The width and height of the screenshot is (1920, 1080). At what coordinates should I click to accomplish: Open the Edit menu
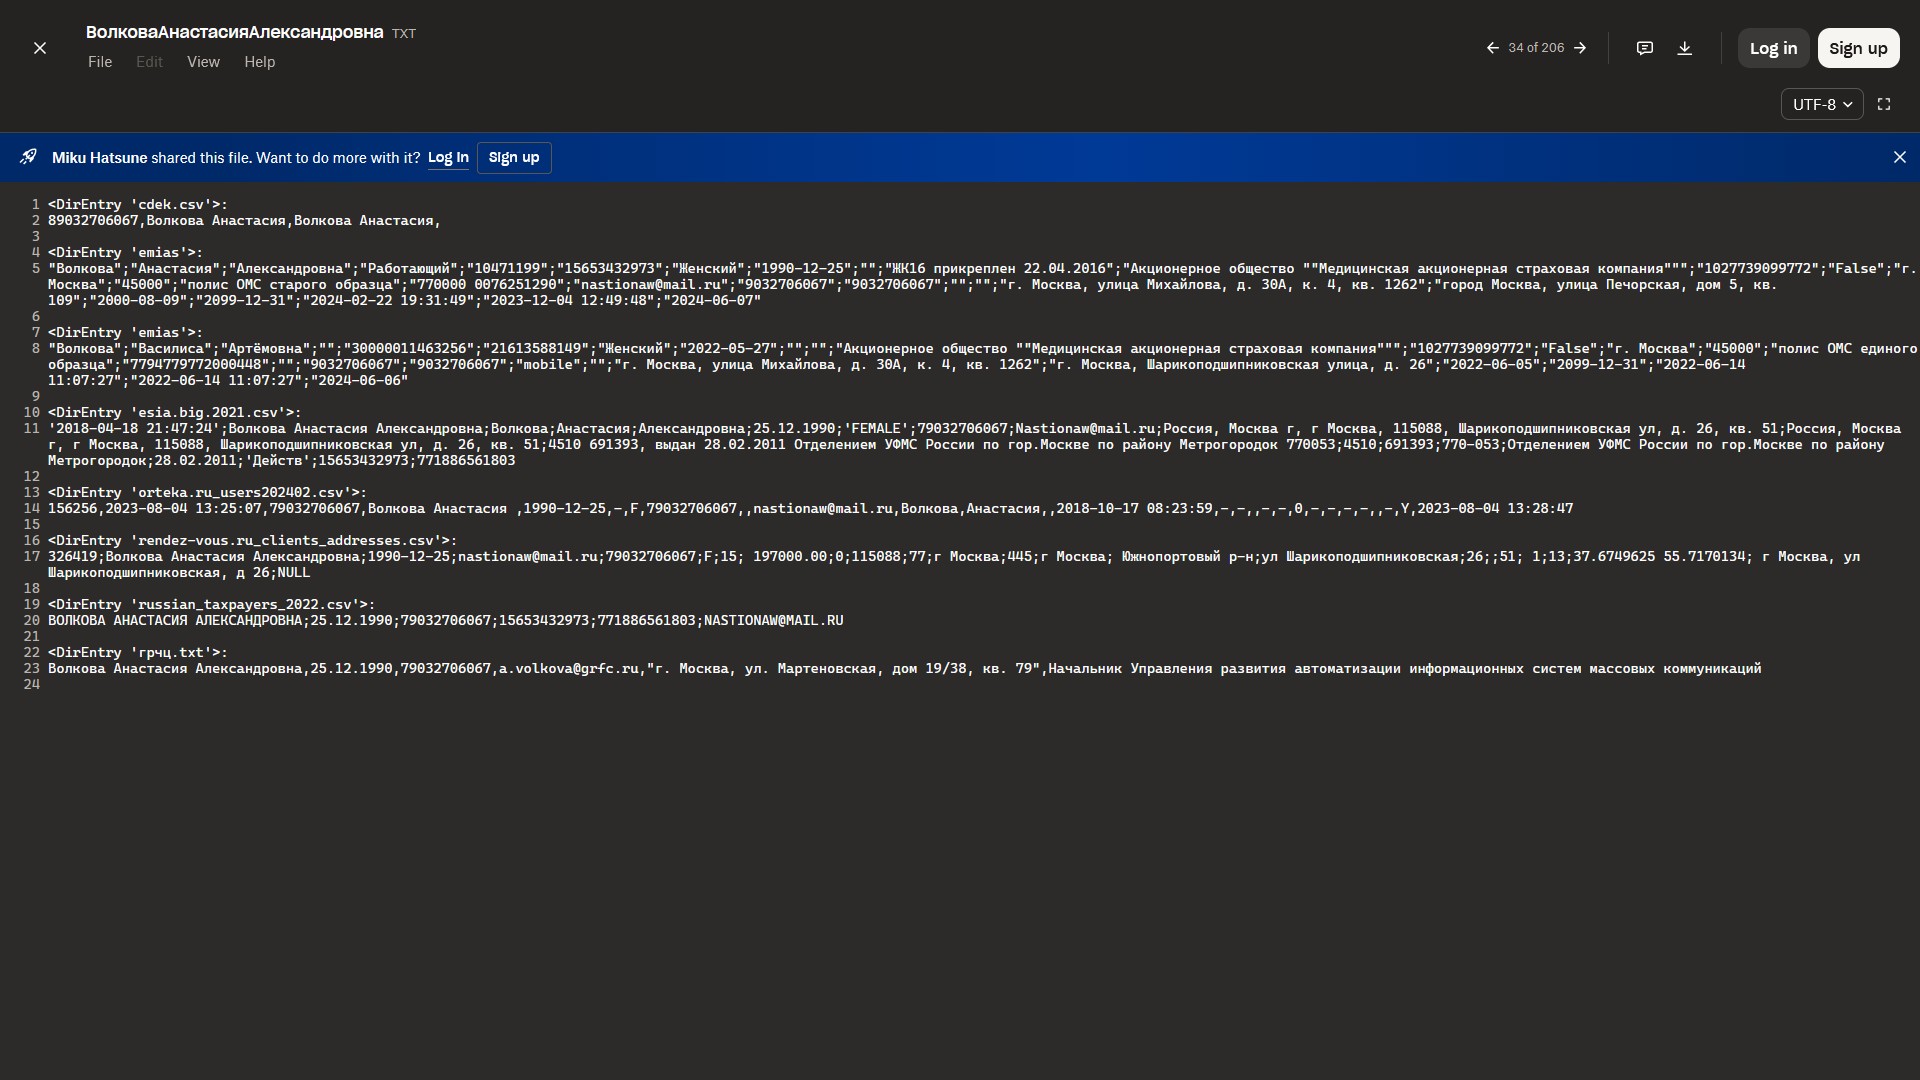click(x=149, y=62)
